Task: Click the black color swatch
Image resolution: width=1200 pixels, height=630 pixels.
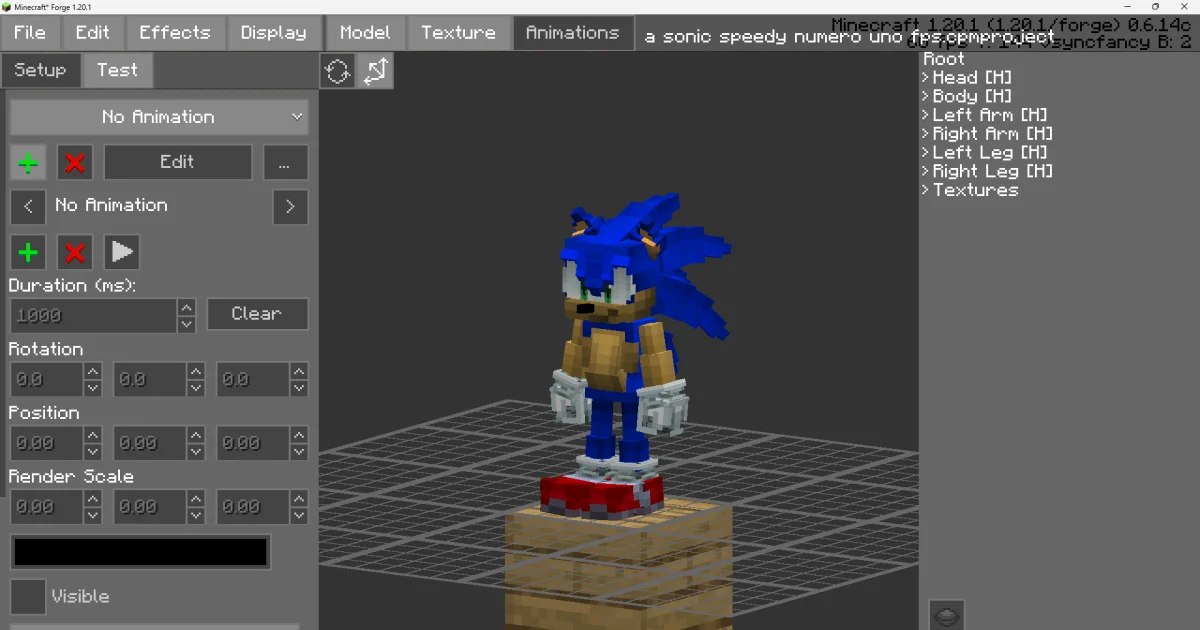Action: click(x=140, y=552)
